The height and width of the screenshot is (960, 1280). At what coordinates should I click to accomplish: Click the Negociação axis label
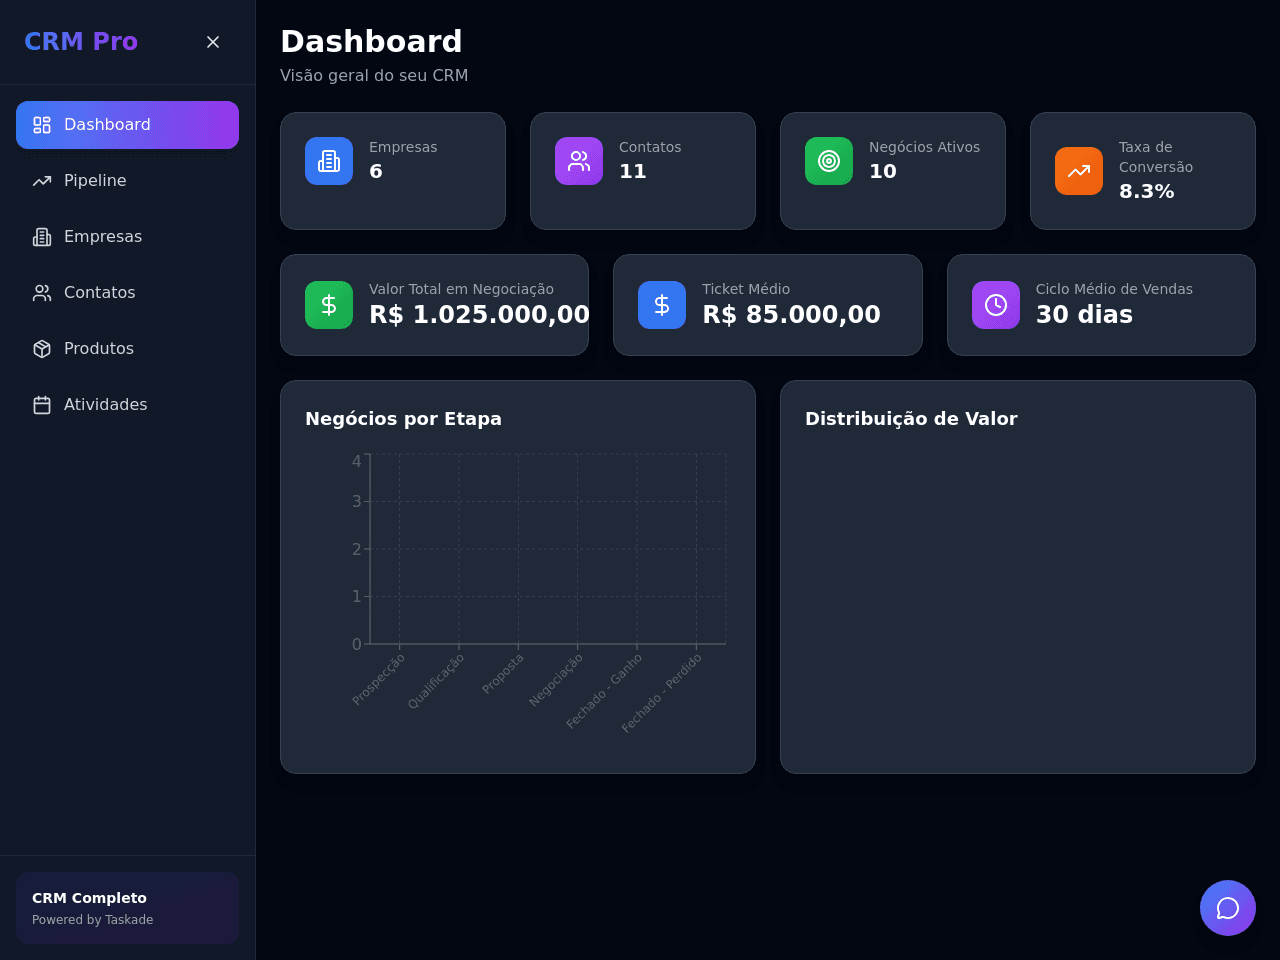[556, 679]
